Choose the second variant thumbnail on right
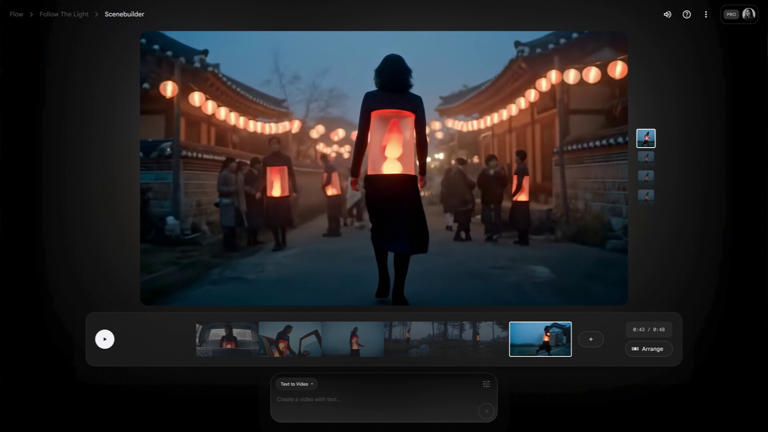 pos(646,157)
